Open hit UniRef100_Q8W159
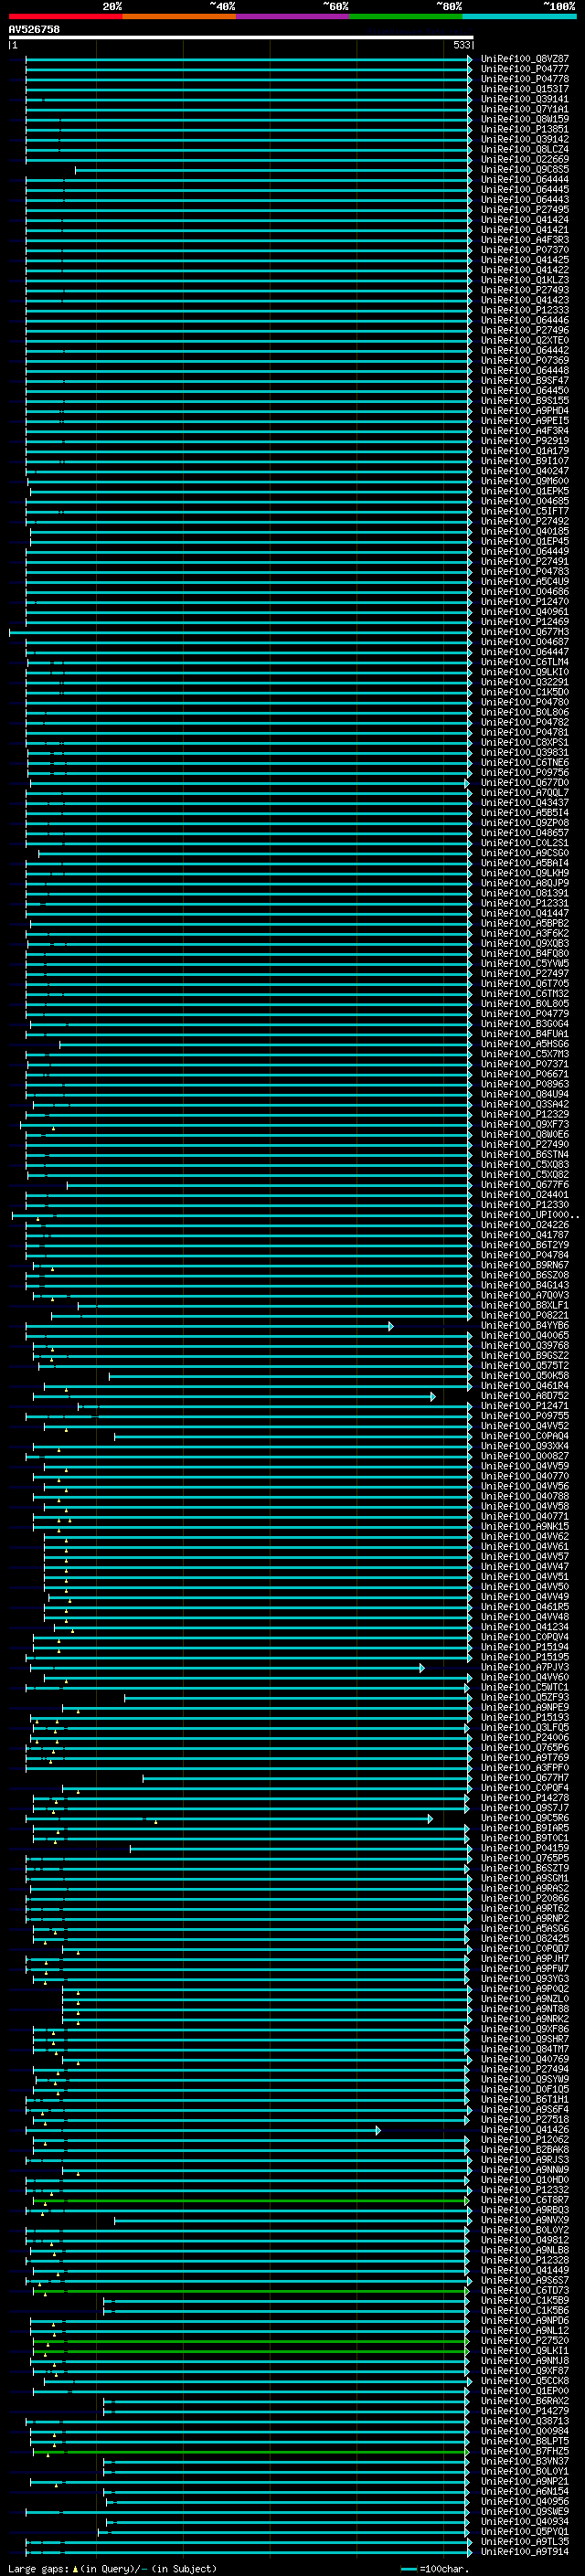The height and width of the screenshot is (2576, 585). (x=525, y=119)
